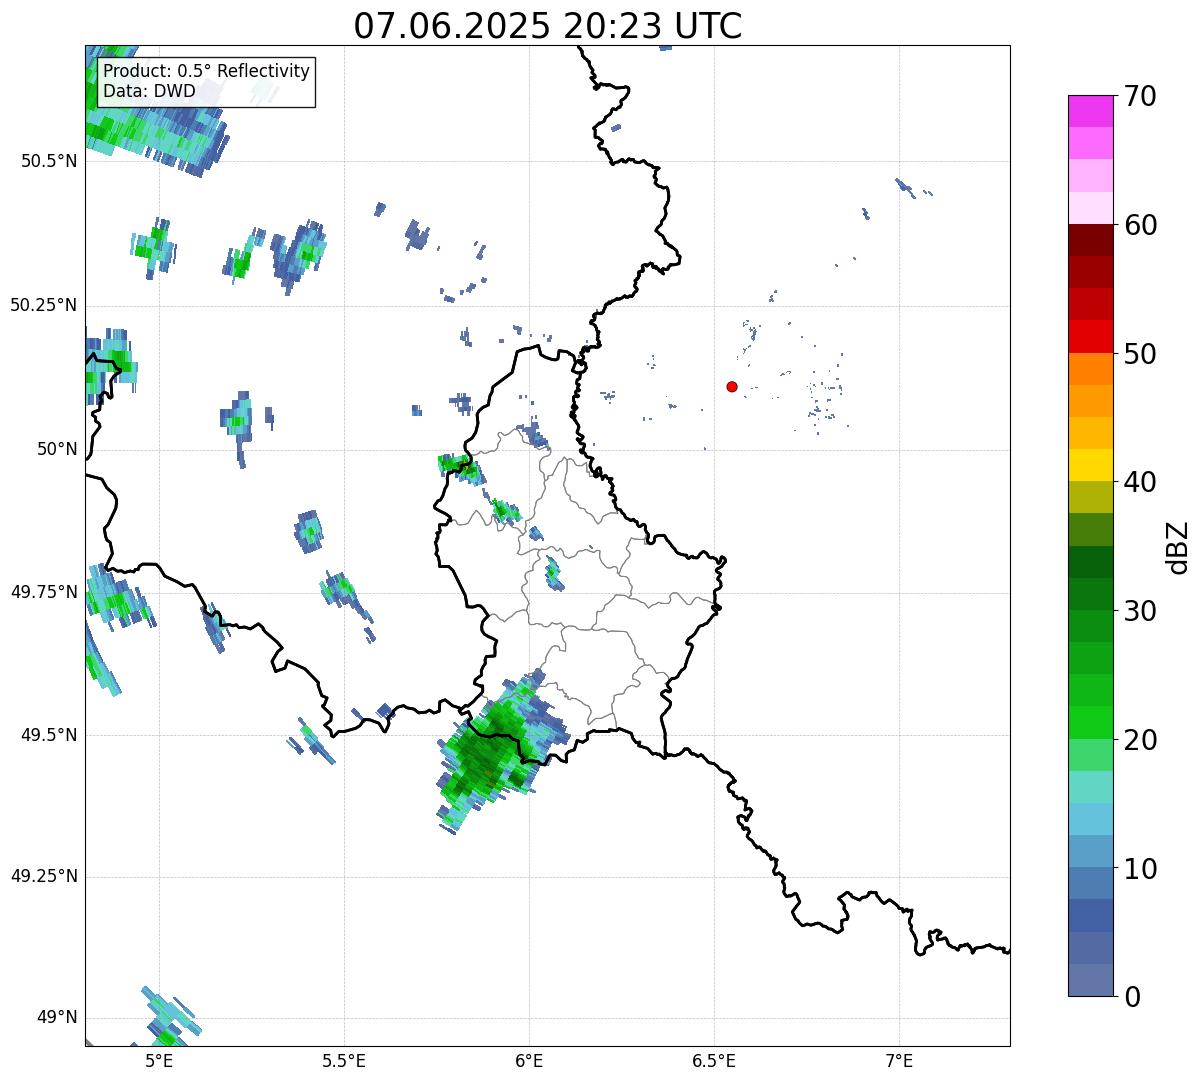Select the 50.25°N latitude label

44,305
